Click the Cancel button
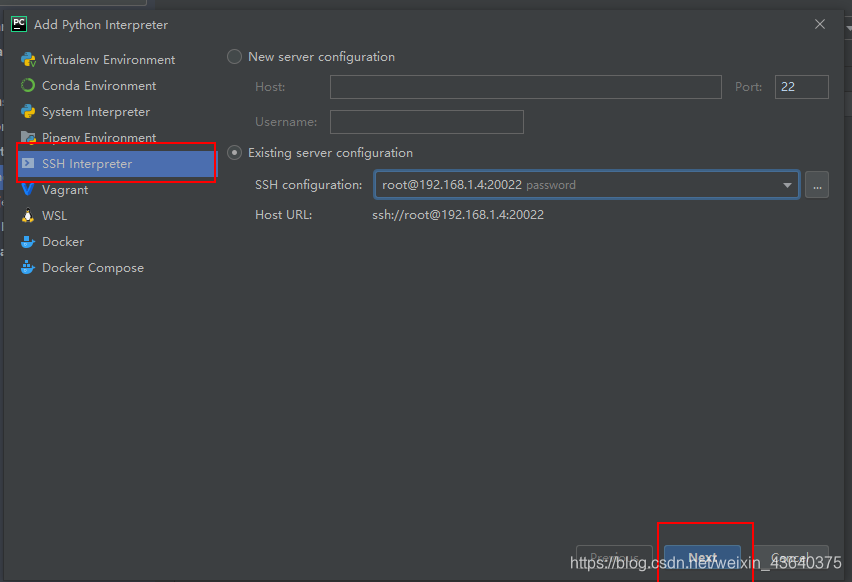 [x=791, y=558]
